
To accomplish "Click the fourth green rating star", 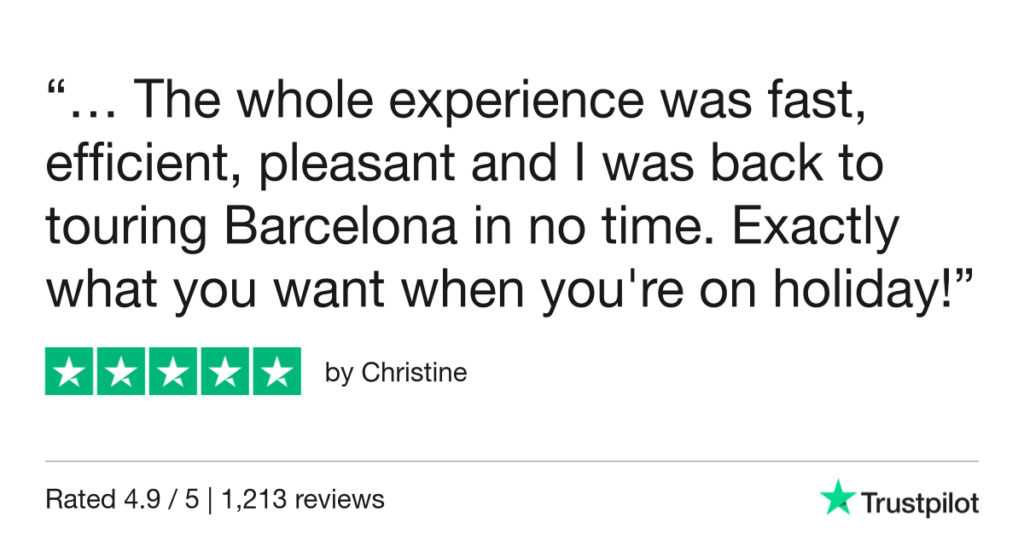I will coord(224,372).
